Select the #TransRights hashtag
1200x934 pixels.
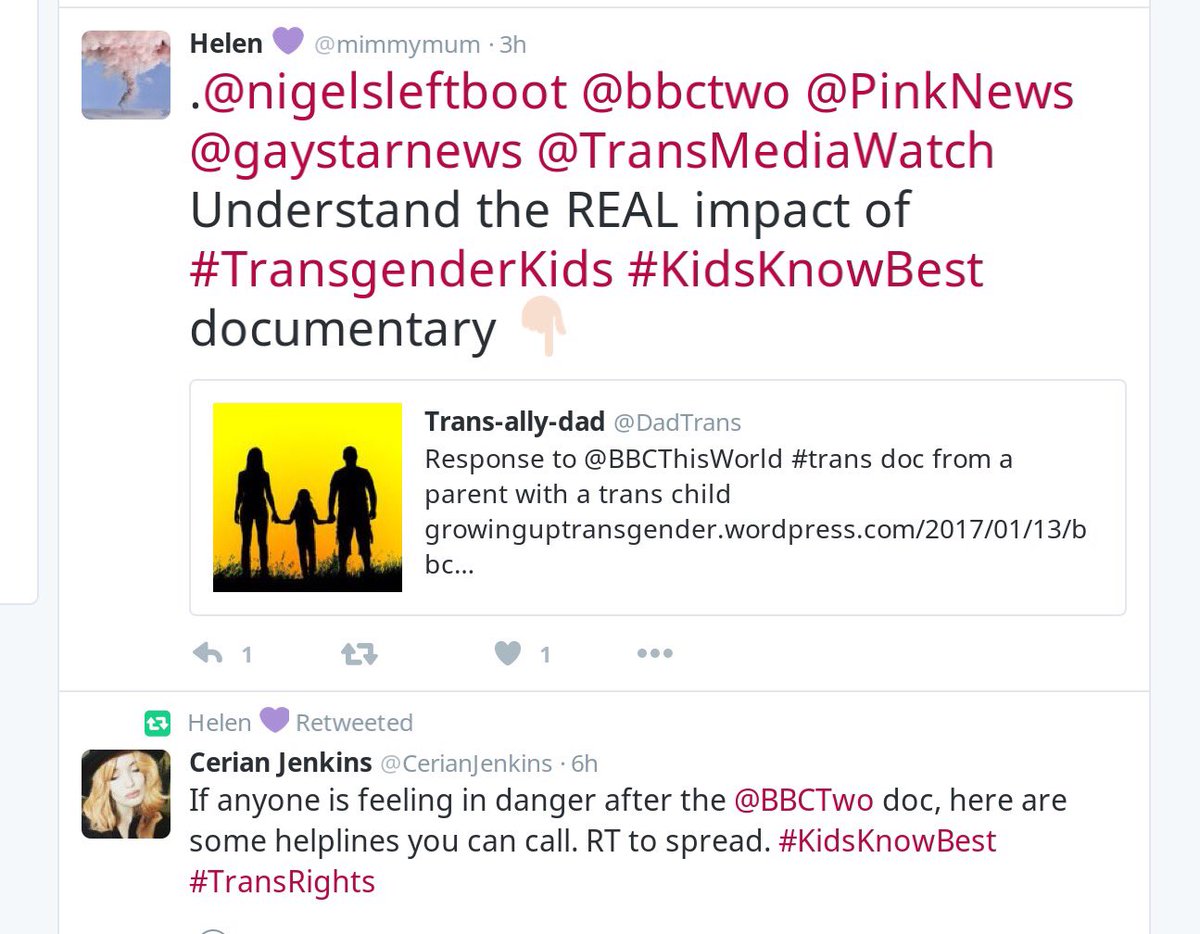pos(282,881)
